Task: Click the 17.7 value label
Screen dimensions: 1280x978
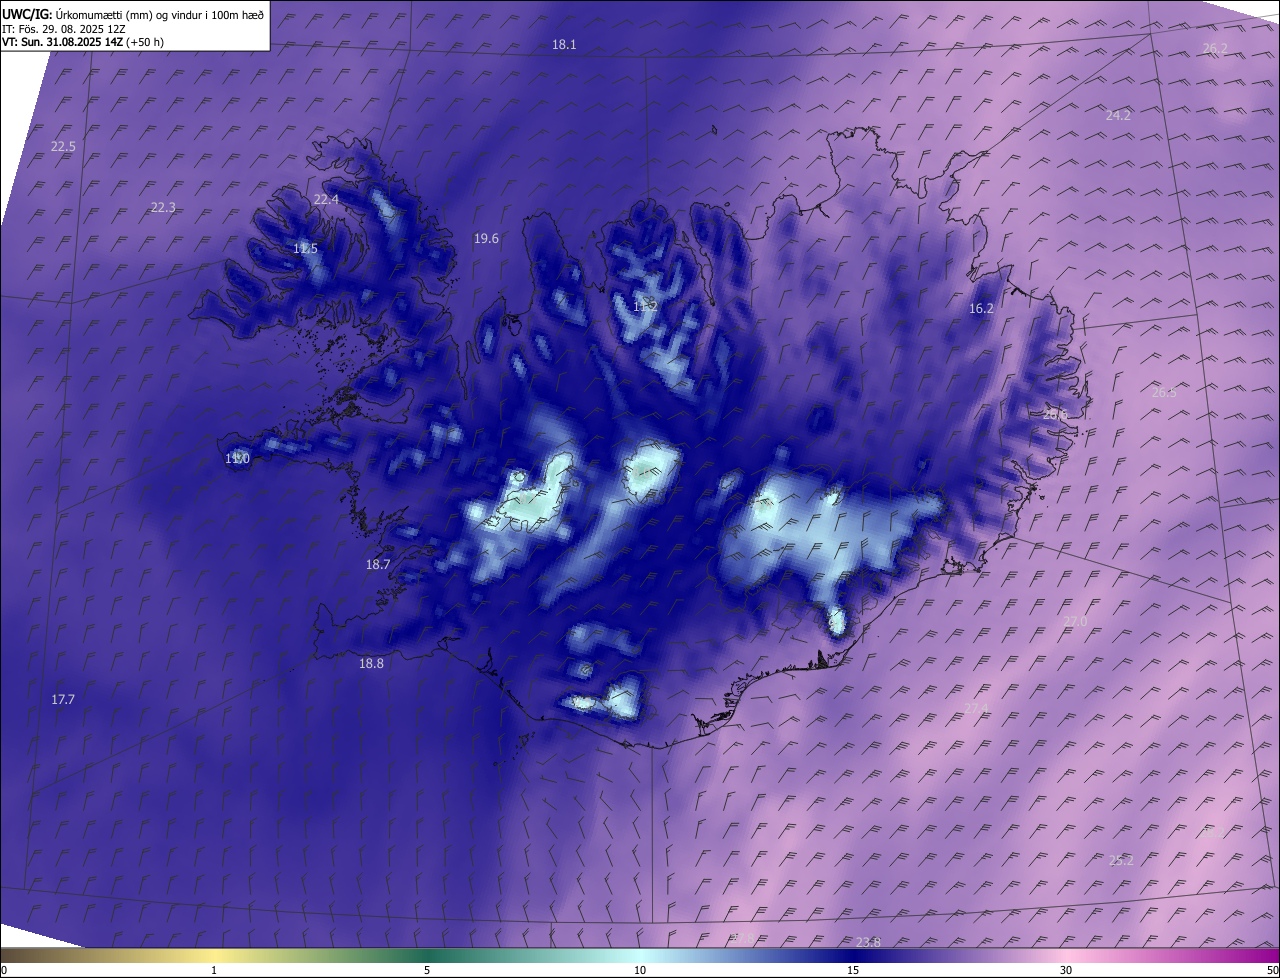Action: click(x=63, y=700)
